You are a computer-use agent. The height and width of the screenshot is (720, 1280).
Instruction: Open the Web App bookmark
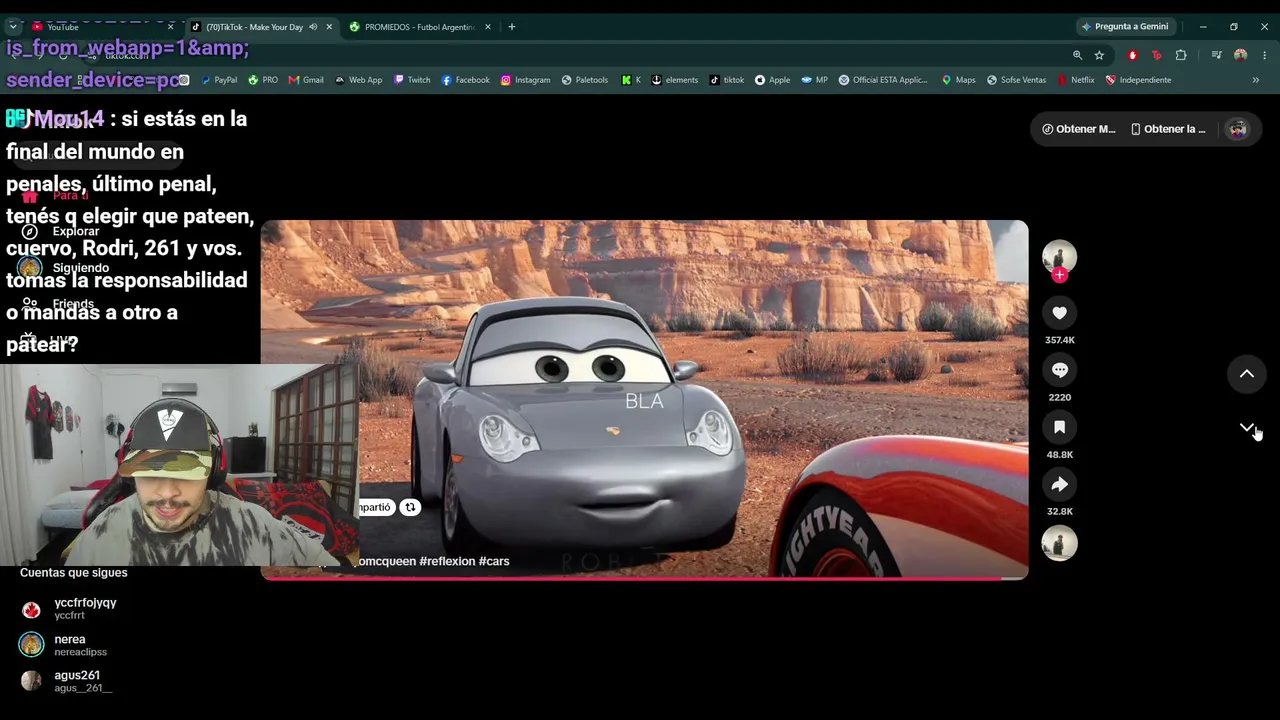coord(358,80)
